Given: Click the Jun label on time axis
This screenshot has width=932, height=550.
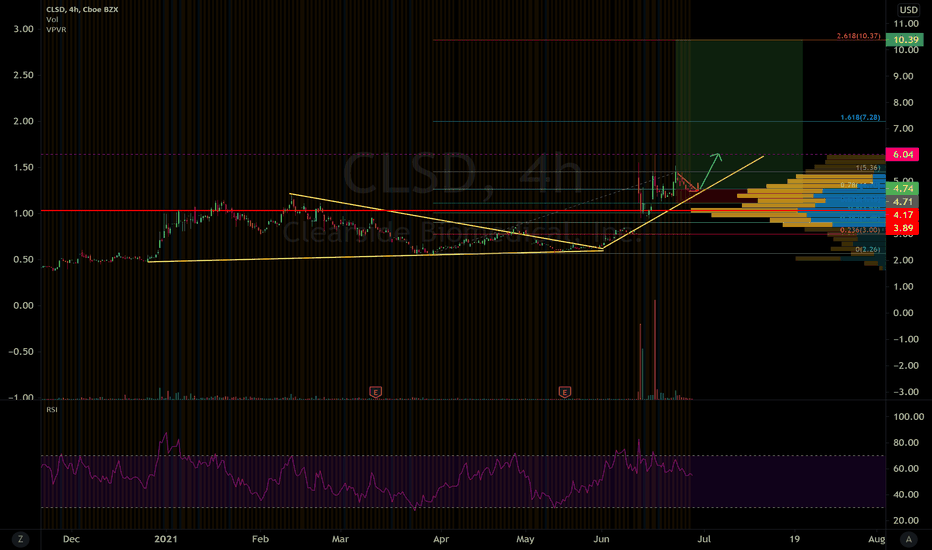Looking at the screenshot, I should tap(602, 539).
